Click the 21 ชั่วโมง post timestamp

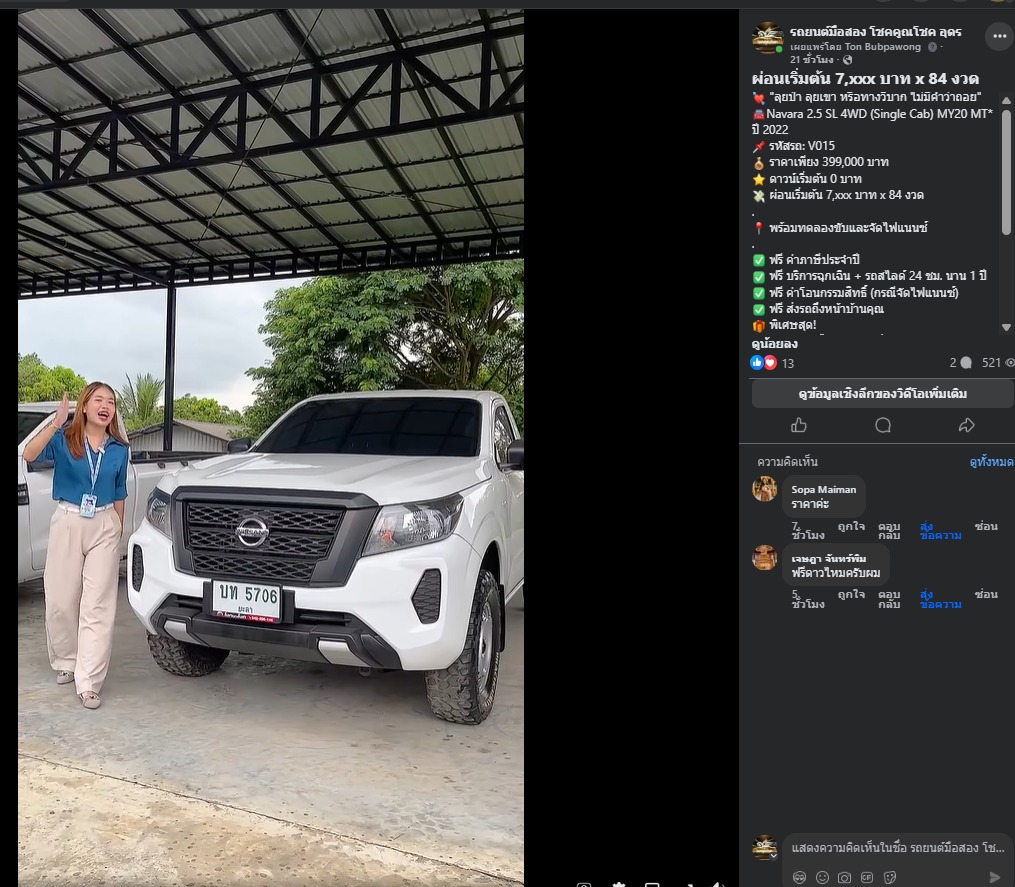[812, 60]
